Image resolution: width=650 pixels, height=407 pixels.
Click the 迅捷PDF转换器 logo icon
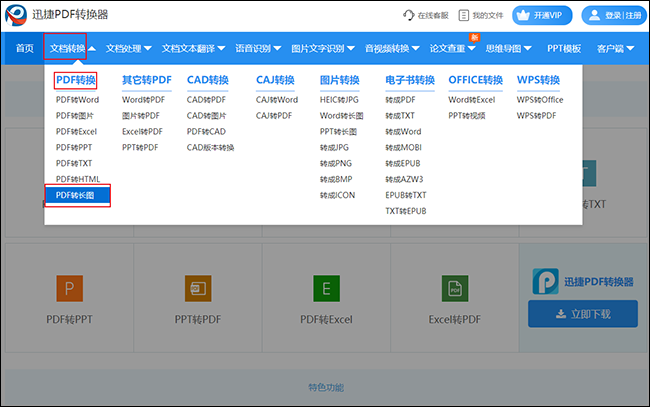coord(16,15)
